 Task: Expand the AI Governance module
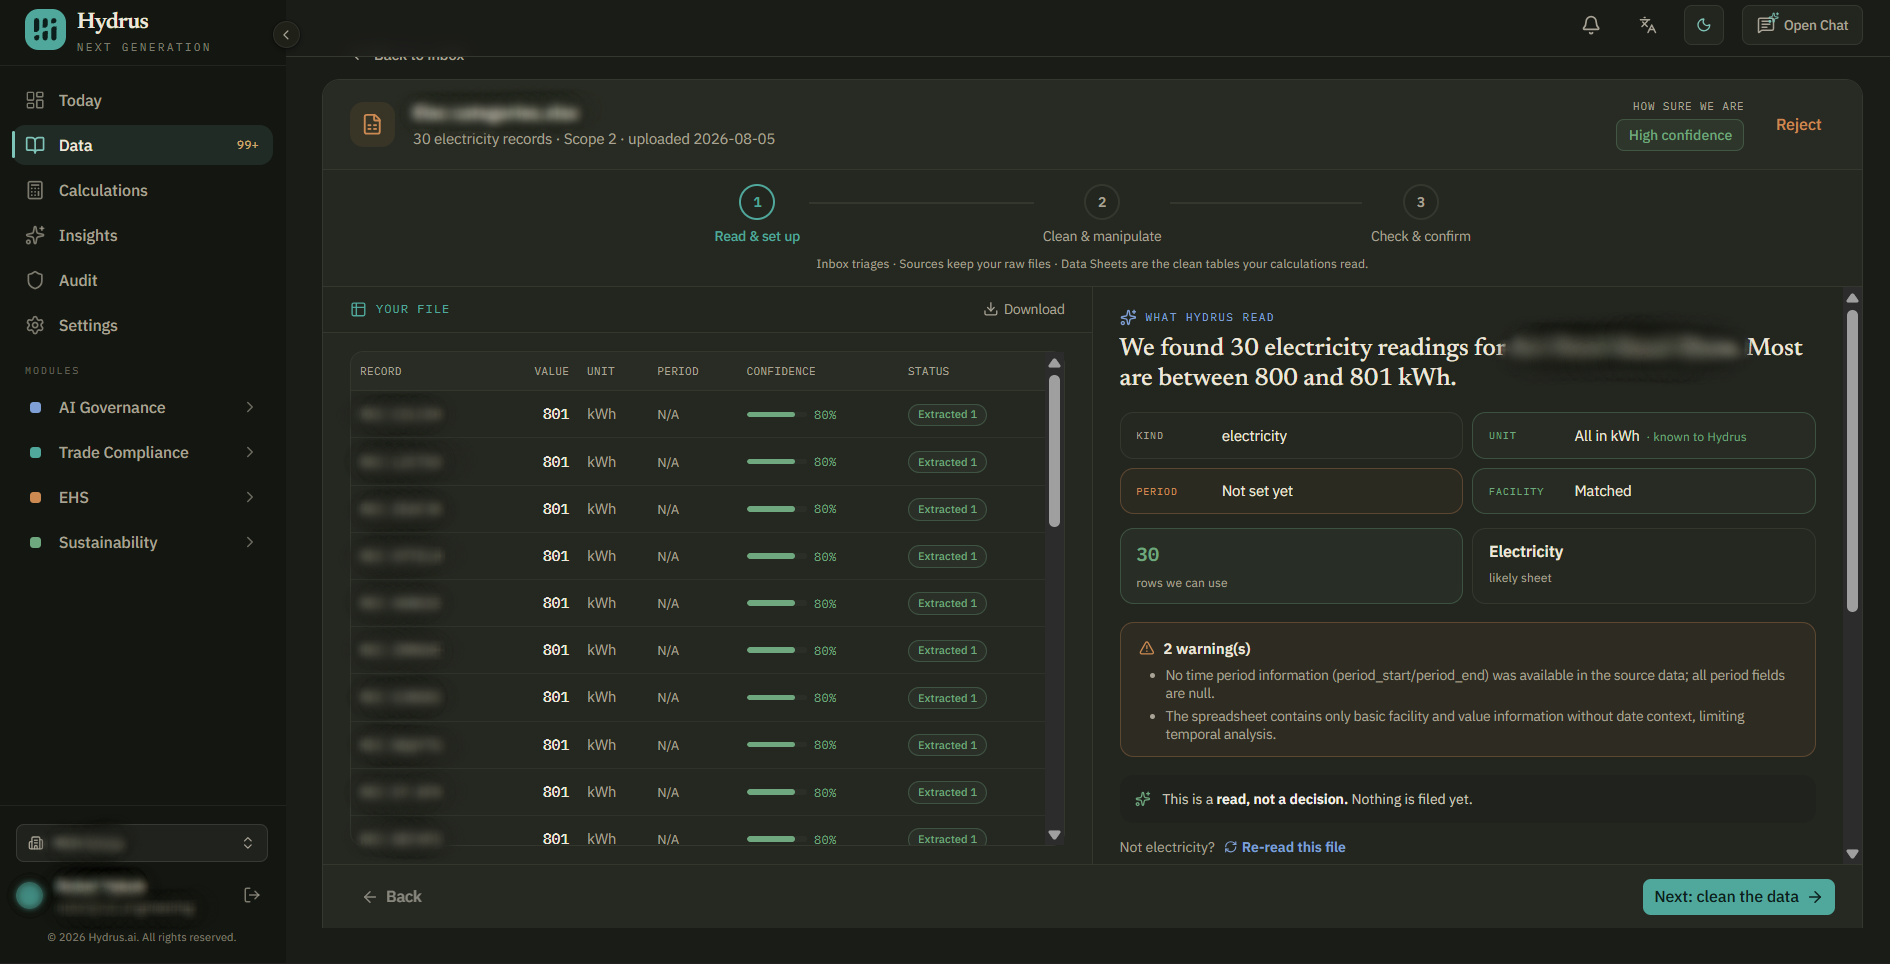click(142, 407)
